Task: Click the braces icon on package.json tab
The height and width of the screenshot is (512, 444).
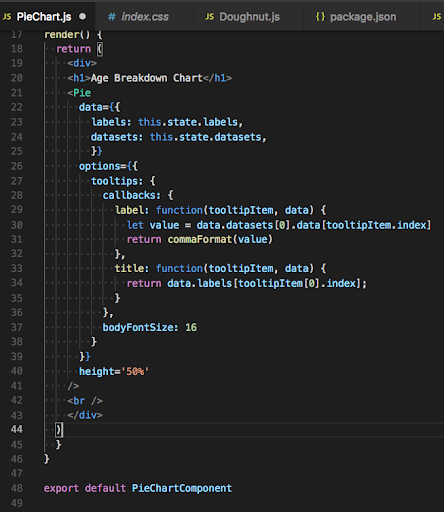Action: (320, 17)
